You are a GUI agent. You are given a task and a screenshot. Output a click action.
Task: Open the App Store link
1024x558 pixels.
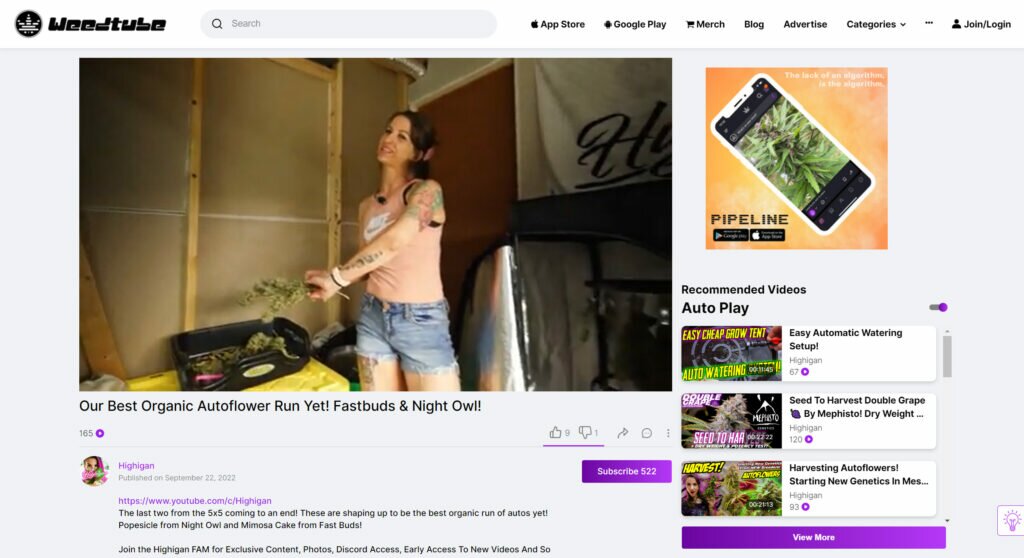coord(557,24)
